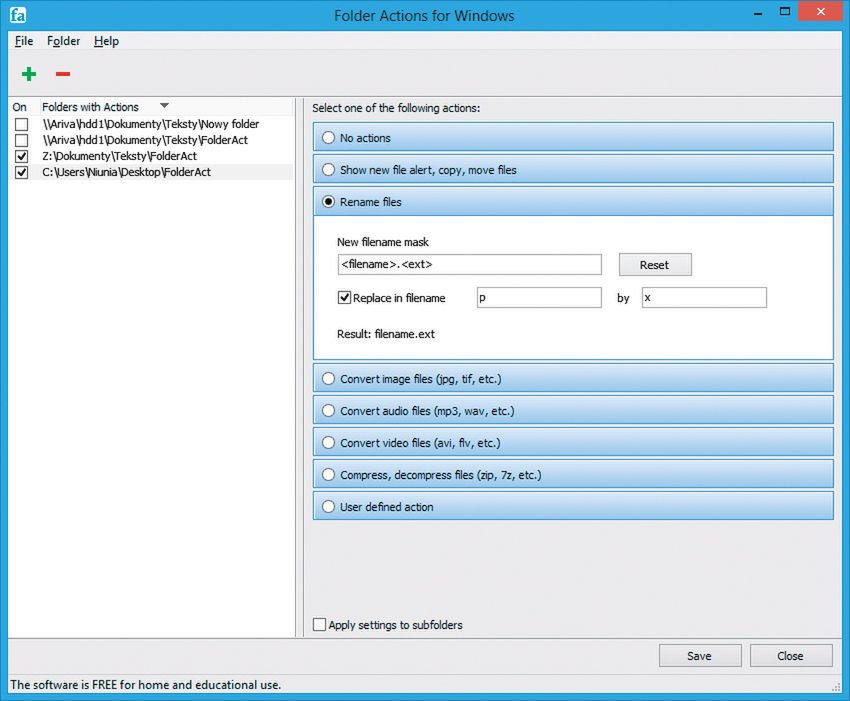Select Convert audio files option
The height and width of the screenshot is (701, 850).
[329, 410]
